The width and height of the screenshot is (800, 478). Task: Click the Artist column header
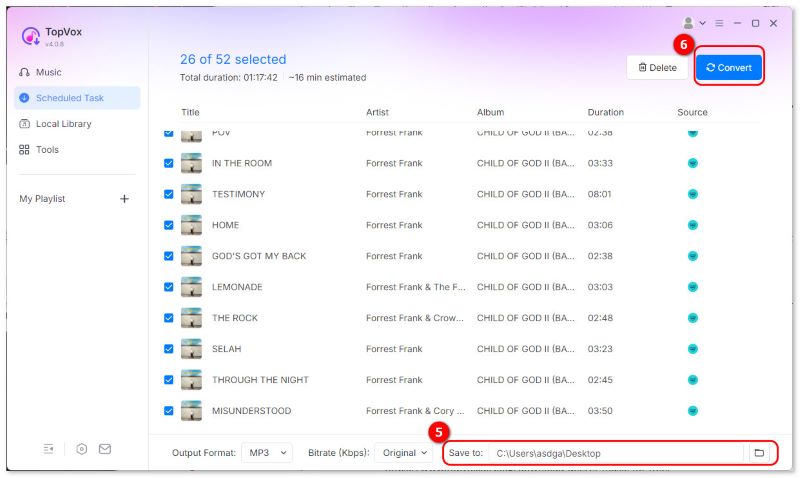[377, 112]
